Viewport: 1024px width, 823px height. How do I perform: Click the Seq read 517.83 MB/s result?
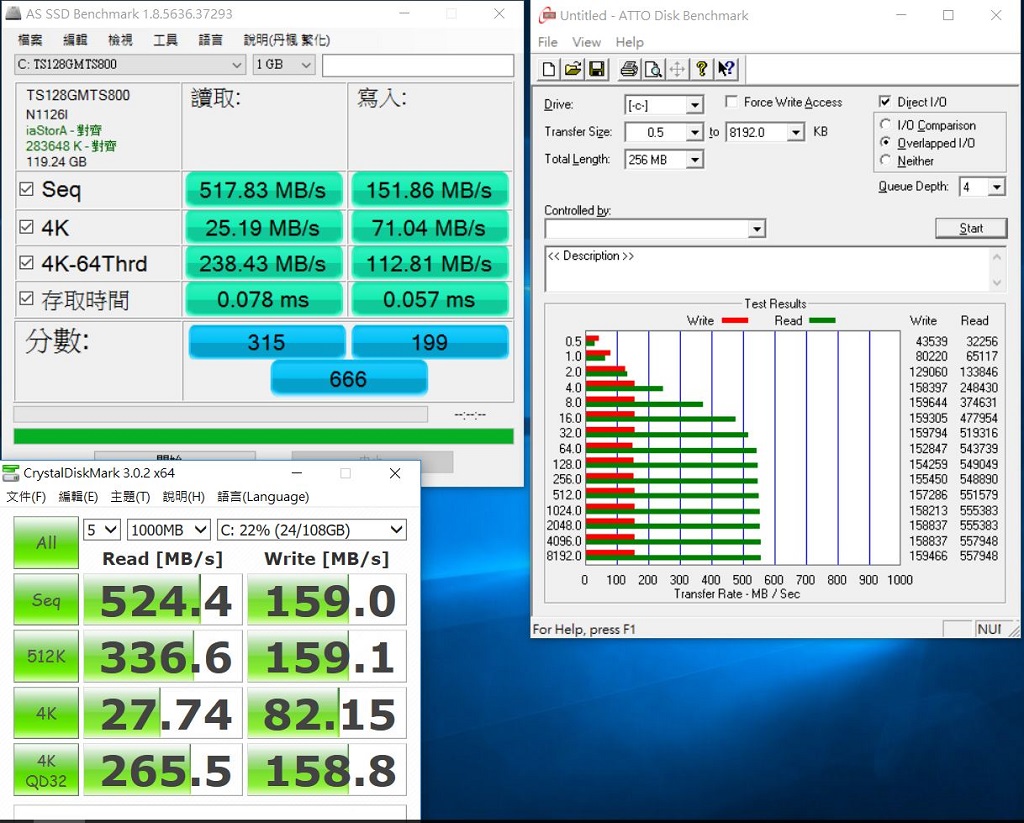pyautogui.click(x=263, y=190)
